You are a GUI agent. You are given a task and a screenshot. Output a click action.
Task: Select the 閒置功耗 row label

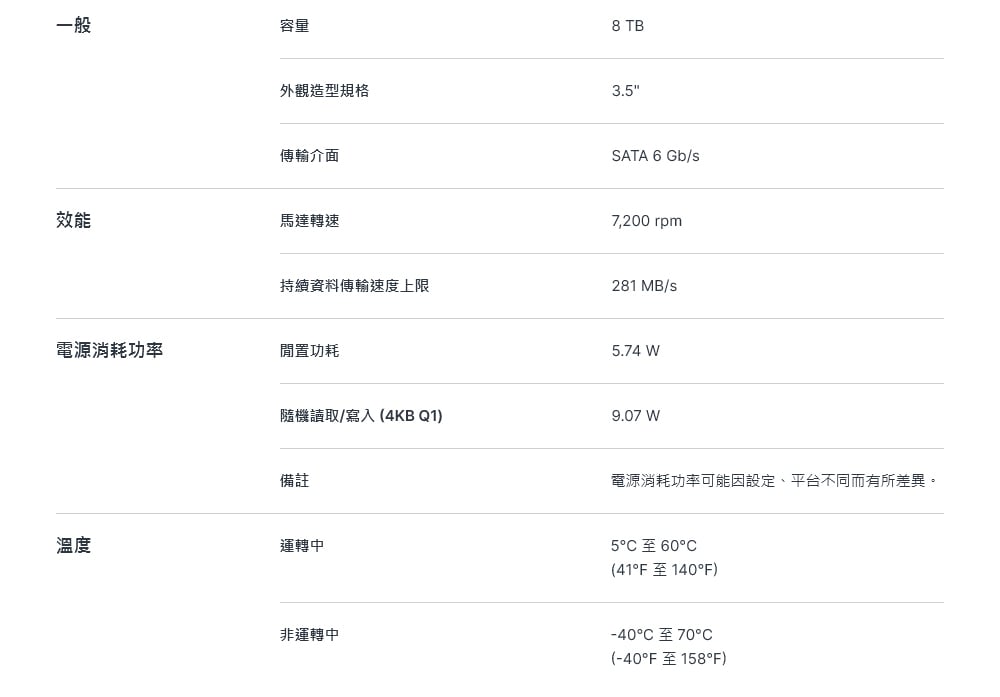pos(309,351)
